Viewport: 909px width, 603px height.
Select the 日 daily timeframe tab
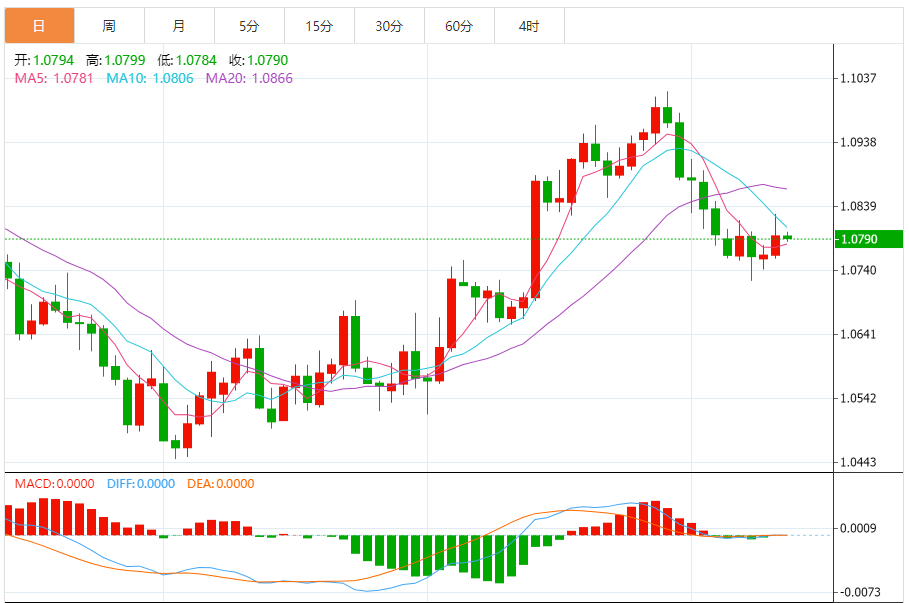click(x=39, y=26)
